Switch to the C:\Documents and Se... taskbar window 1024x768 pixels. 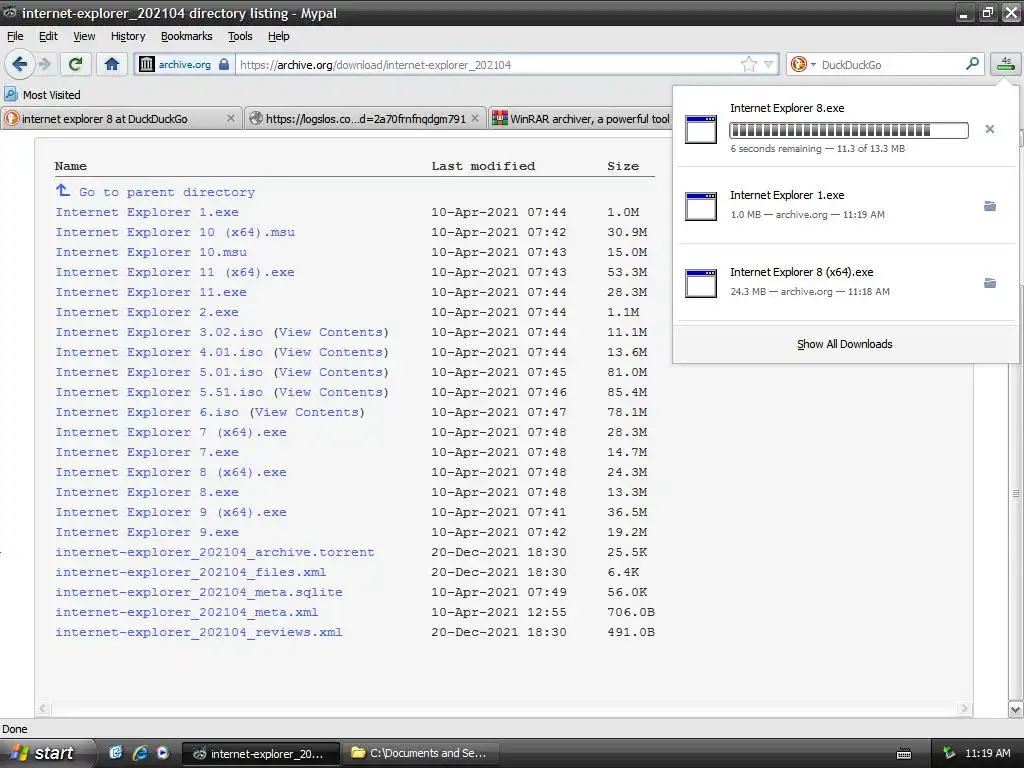[421, 754]
